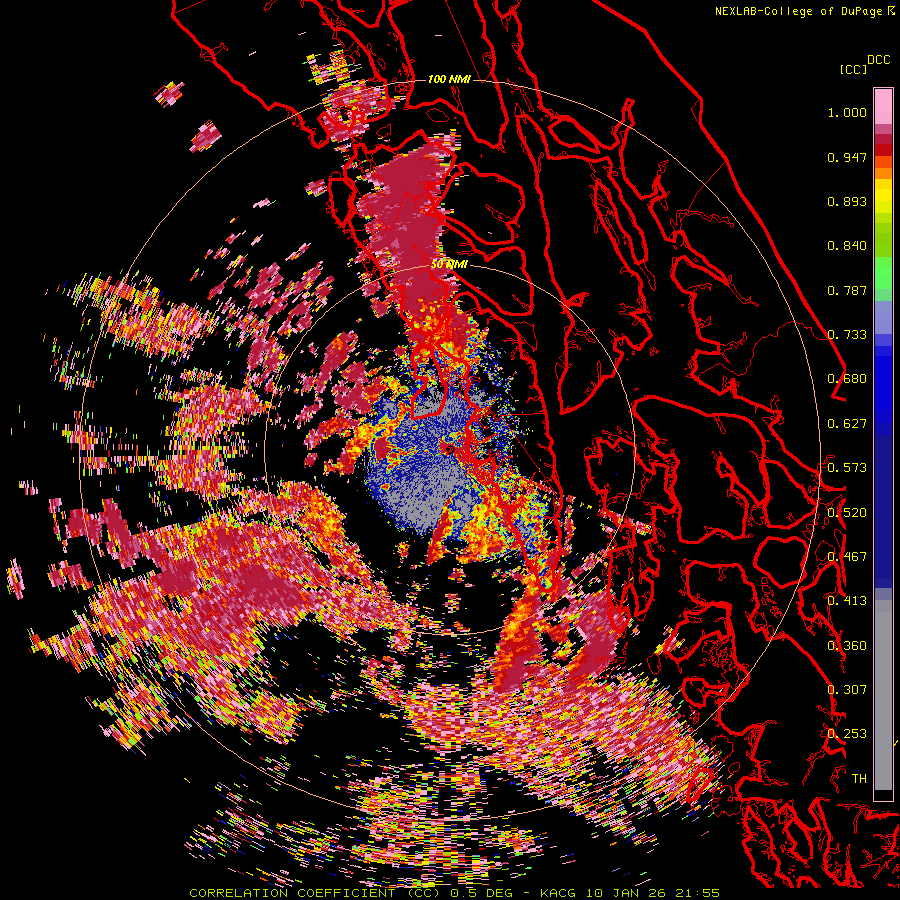Select the 0.893 legend value
The width and height of the screenshot is (900, 900).
[x=847, y=201]
